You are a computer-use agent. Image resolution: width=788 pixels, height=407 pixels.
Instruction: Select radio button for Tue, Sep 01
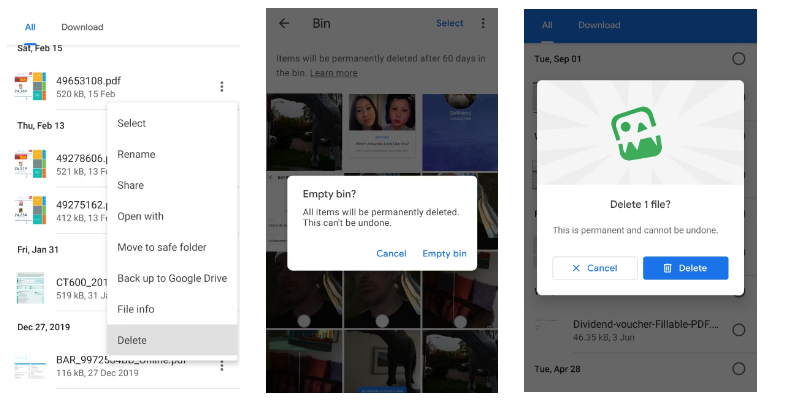point(738,58)
